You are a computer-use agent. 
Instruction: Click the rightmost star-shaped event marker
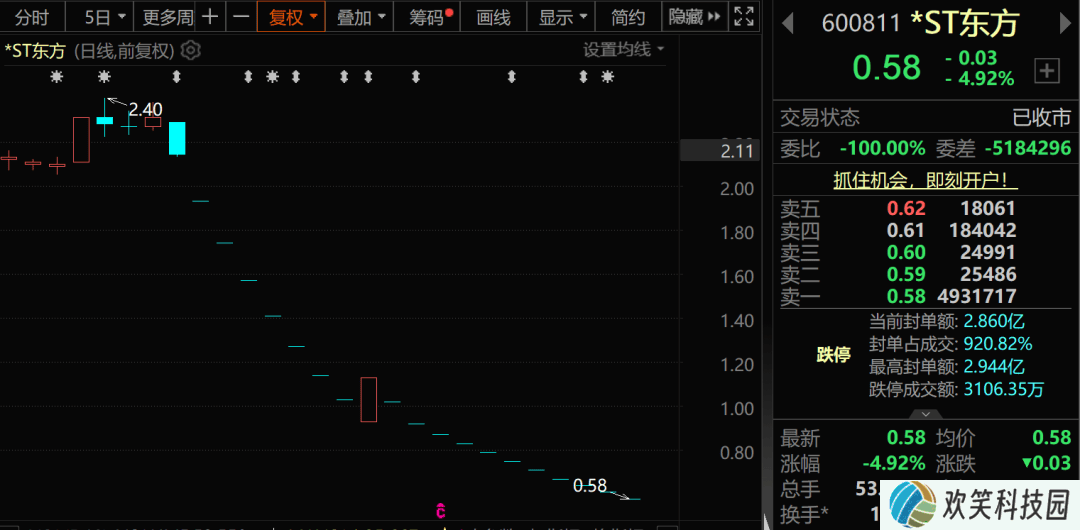pyautogui.click(x=607, y=77)
